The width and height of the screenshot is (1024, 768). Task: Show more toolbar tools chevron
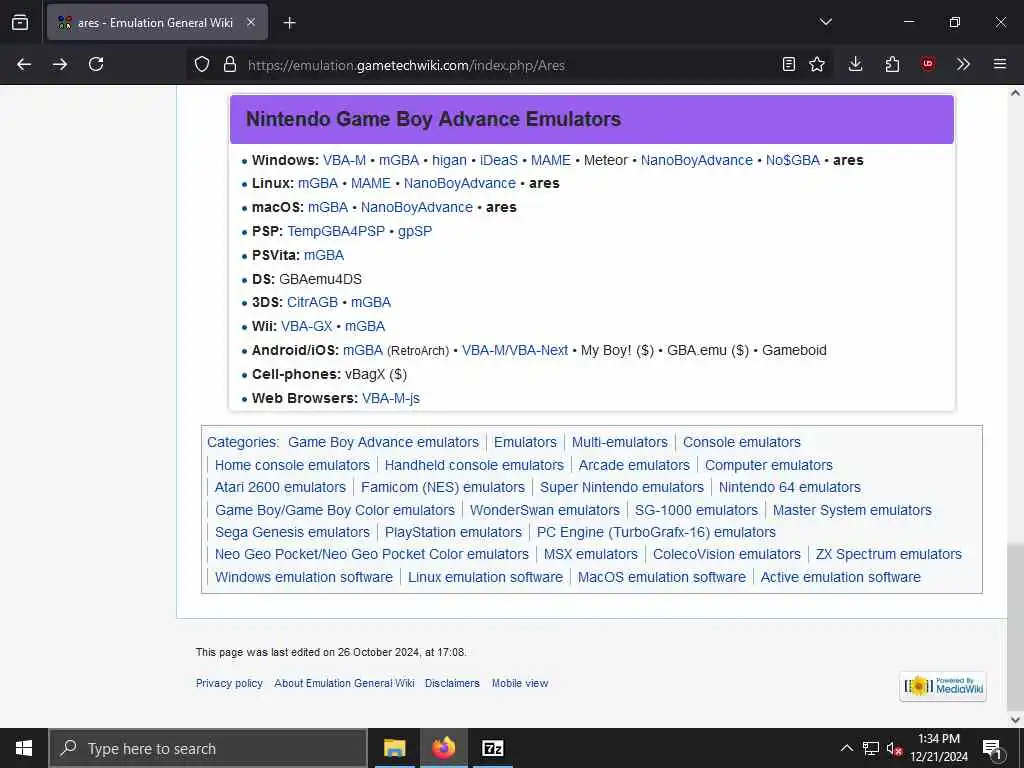(963, 64)
